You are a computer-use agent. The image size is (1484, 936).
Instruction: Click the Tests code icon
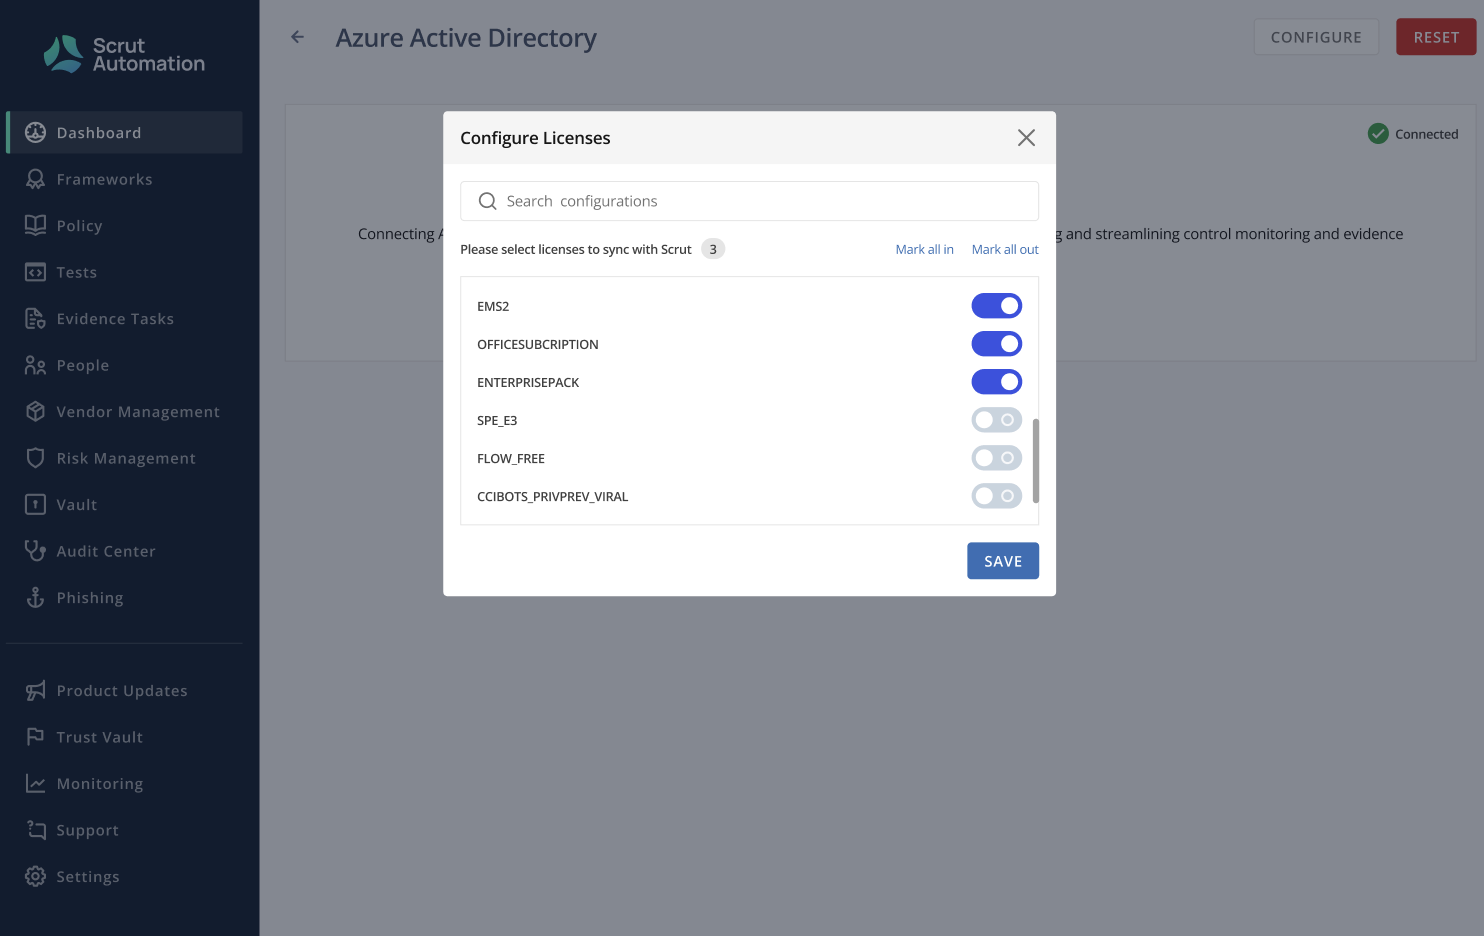tap(35, 272)
